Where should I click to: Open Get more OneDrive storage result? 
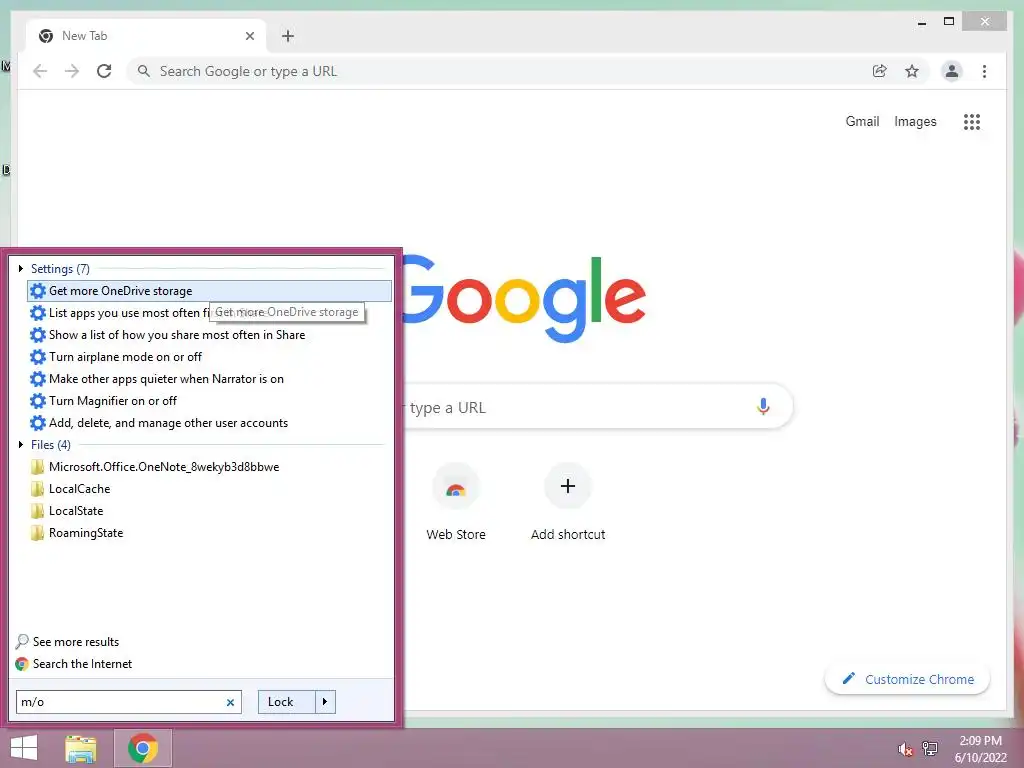(209, 291)
